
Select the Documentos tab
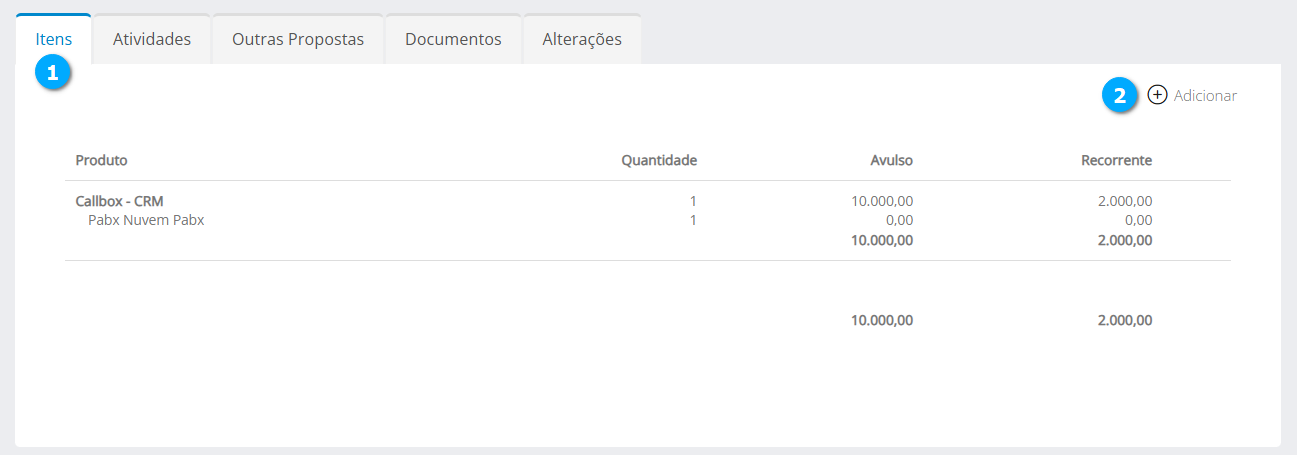coord(453,40)
